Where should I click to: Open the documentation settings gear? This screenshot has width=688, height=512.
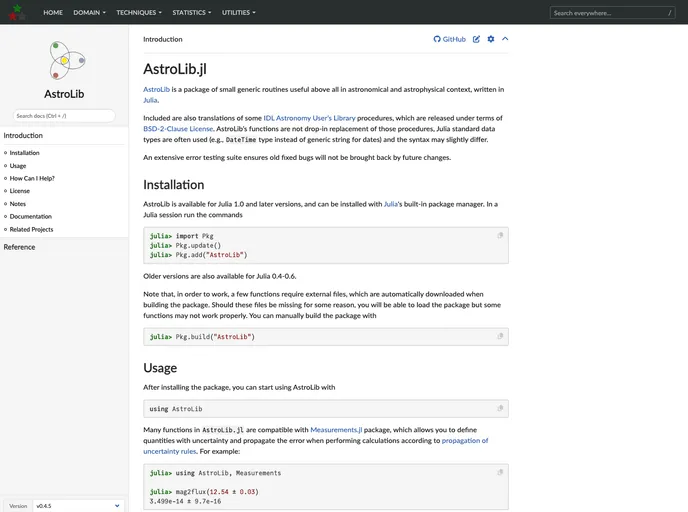point(491,39)
